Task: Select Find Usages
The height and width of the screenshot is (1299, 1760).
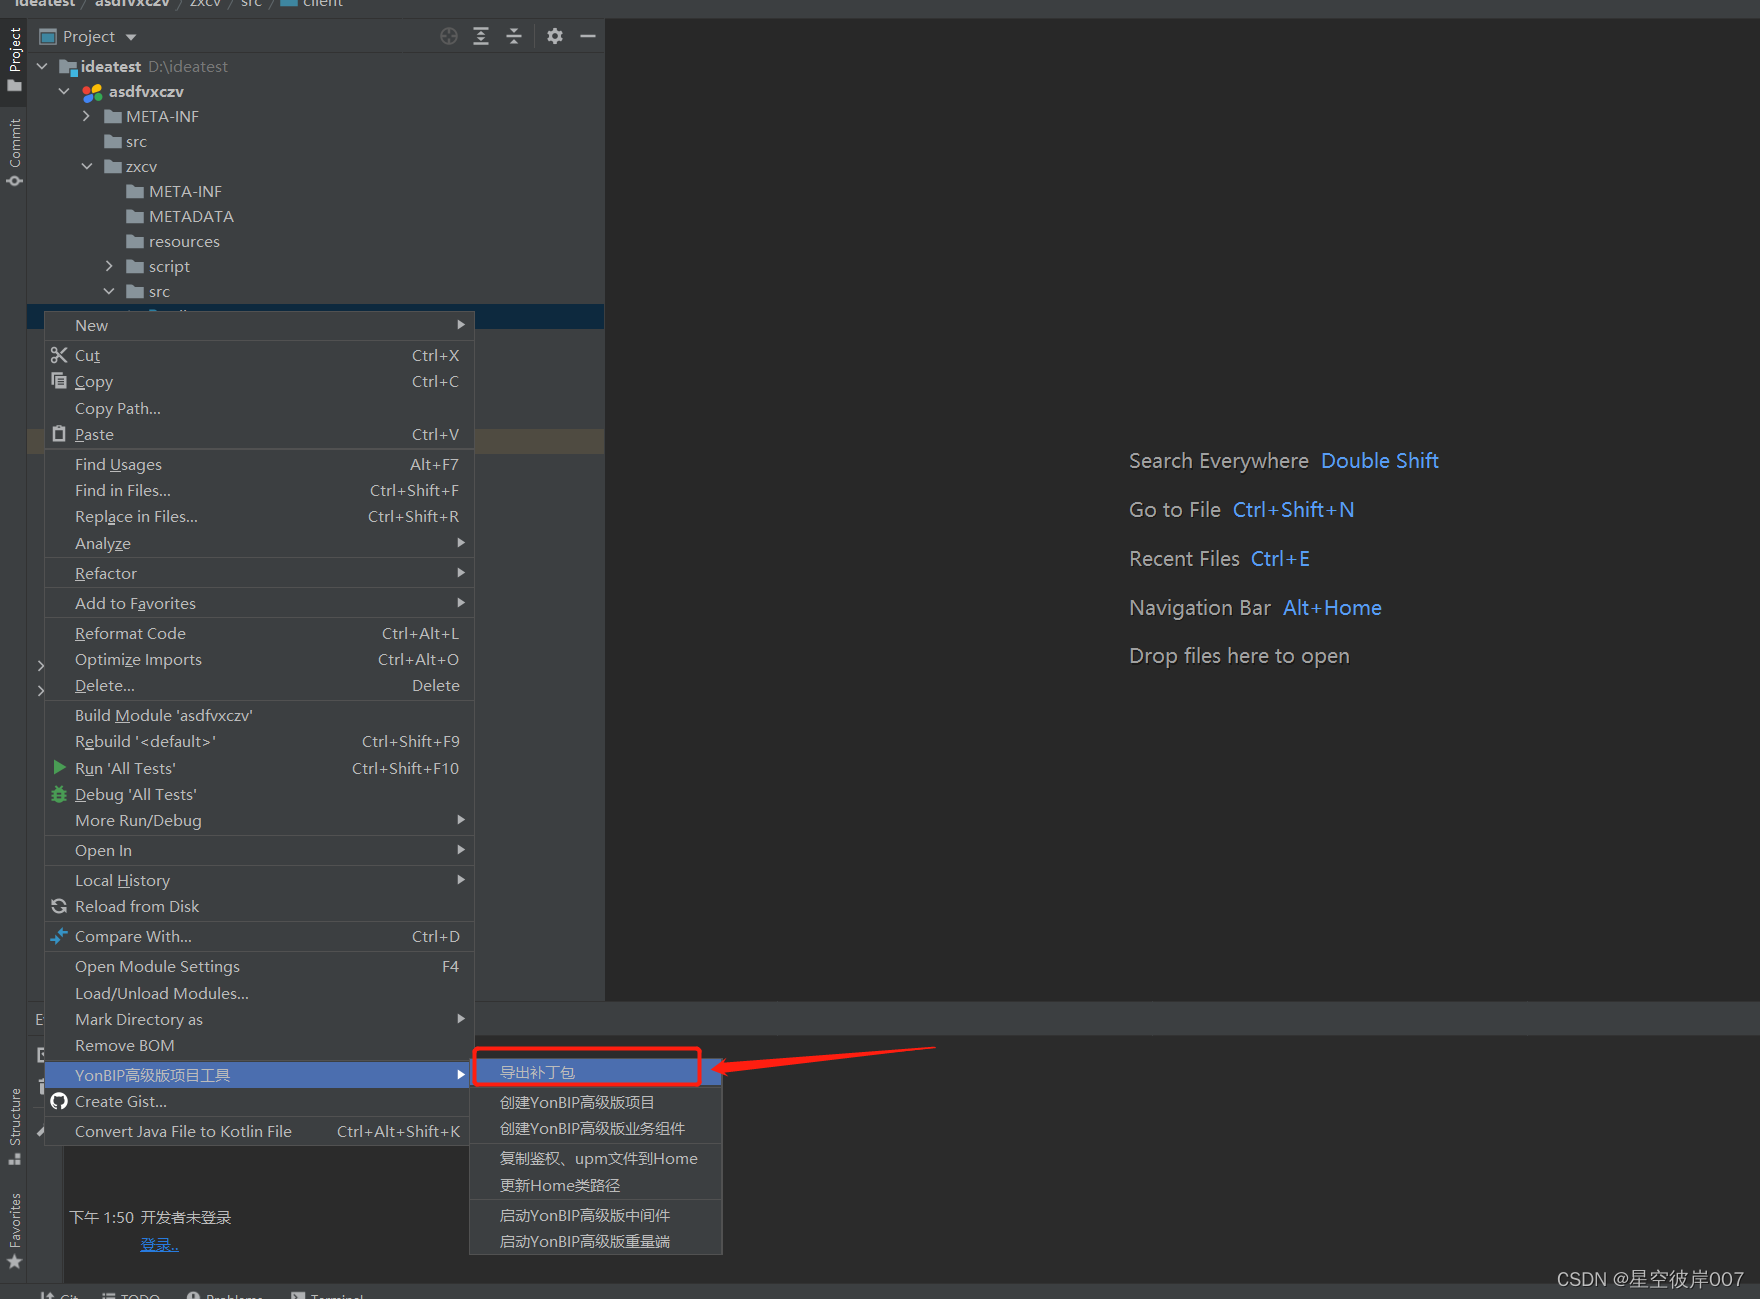Action: click(x=259, y=464)
